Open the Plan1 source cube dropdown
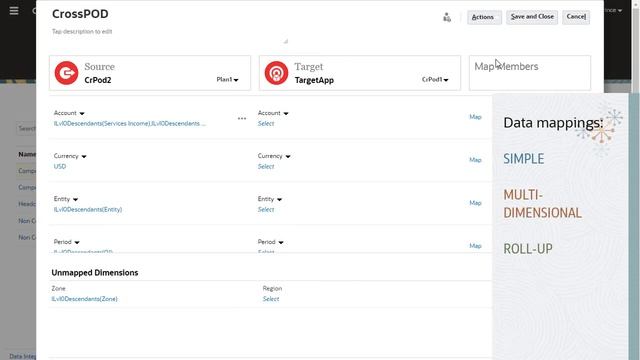Screen dimensions: 640x360 [x=227, y=80]
